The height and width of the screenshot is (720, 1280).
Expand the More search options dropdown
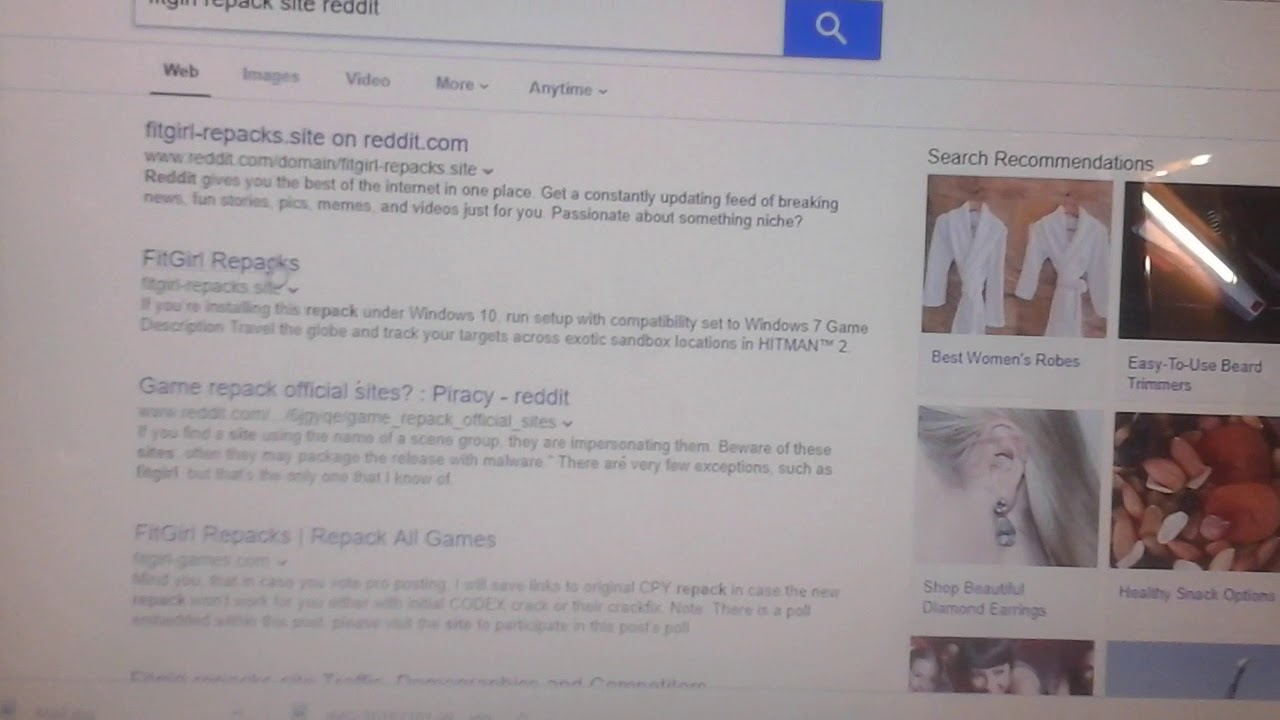coord(462,84)
